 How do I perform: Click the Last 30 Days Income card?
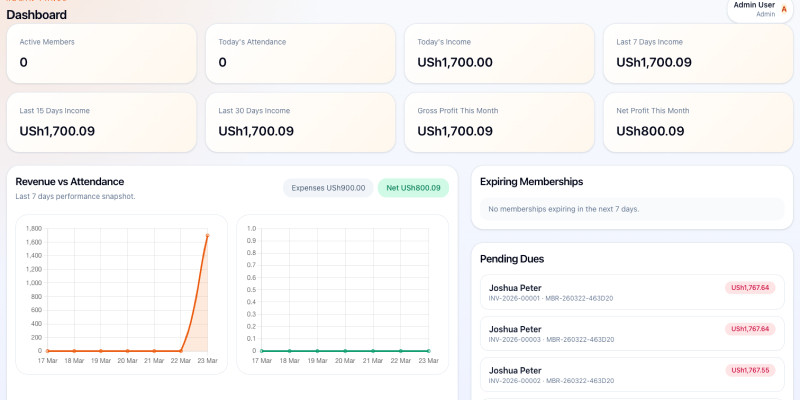point(300,122)
